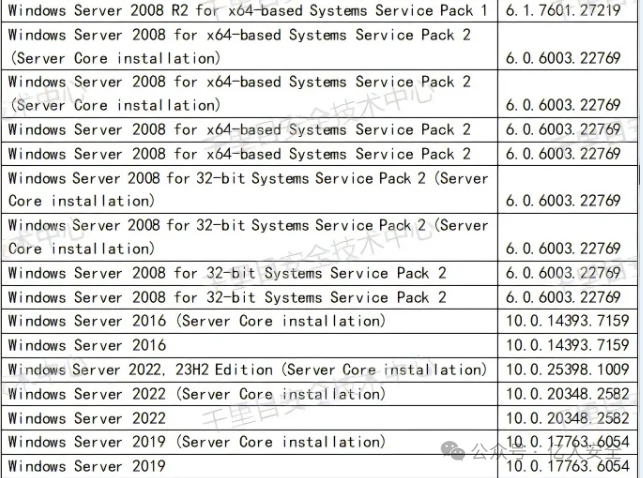Click 10.0.20348.2582 in 2022 Server Core row
The height and width of the screenshot is (478, 643).
(x=568, y=394)
